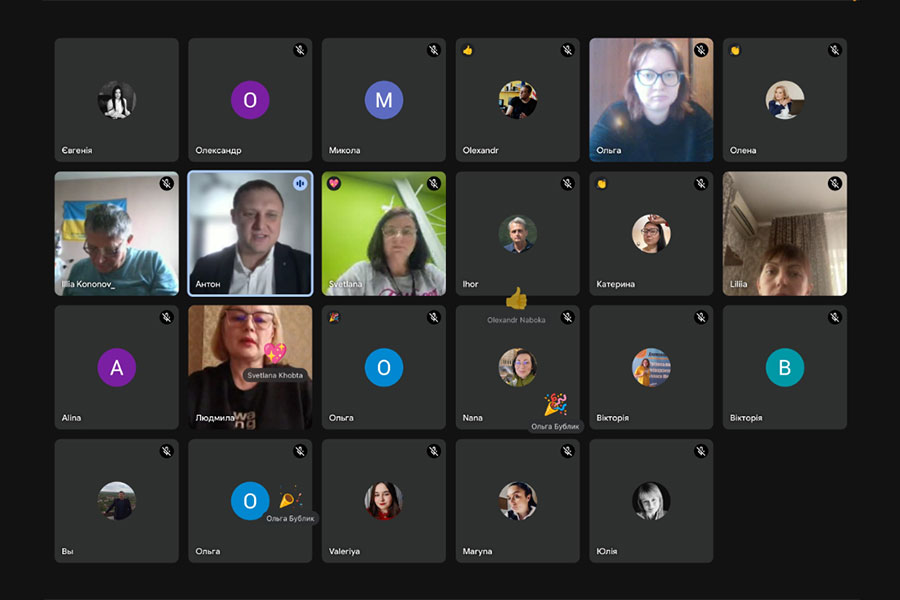Screen dimensions: 900x600
Task: Click the party popper badge on Ольга's tile
Action: pyautogui.click(x=334, y=318)
